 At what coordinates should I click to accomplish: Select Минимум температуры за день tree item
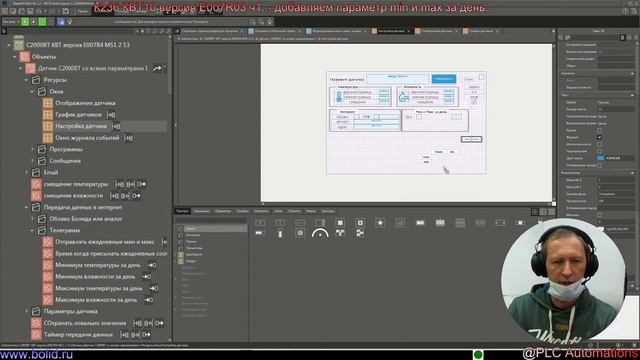tap(98, 265)
